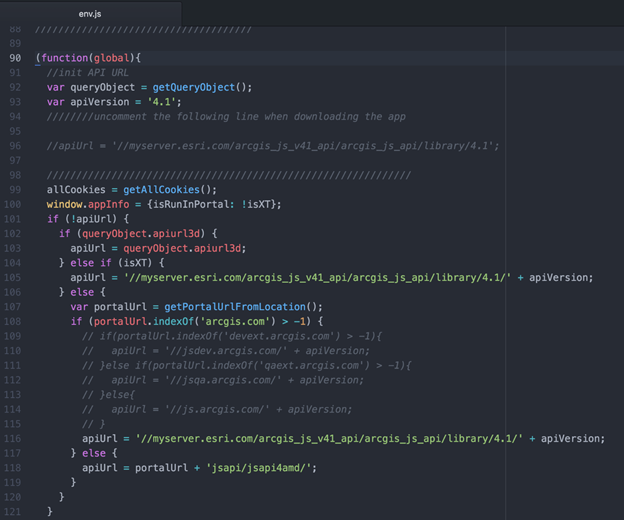Click the slash divider comment on line 98
Image resolution: width=624 pixels, height=520 pixels.
228,175
